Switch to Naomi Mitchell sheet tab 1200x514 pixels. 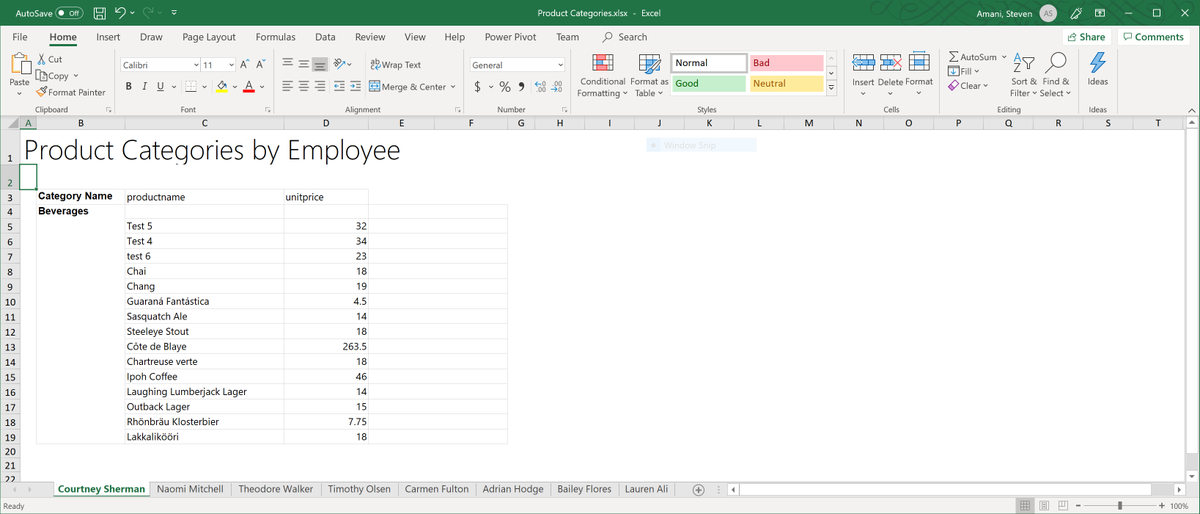[190, 489]
